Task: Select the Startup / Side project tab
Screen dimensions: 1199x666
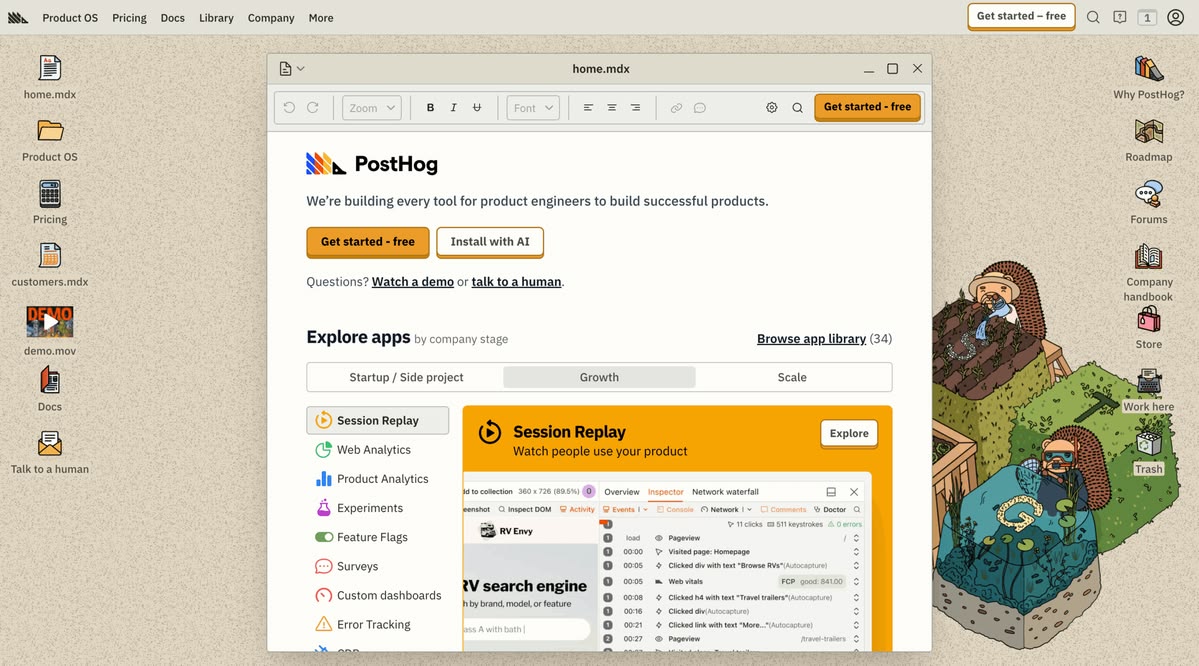Action: pos(406,377)
